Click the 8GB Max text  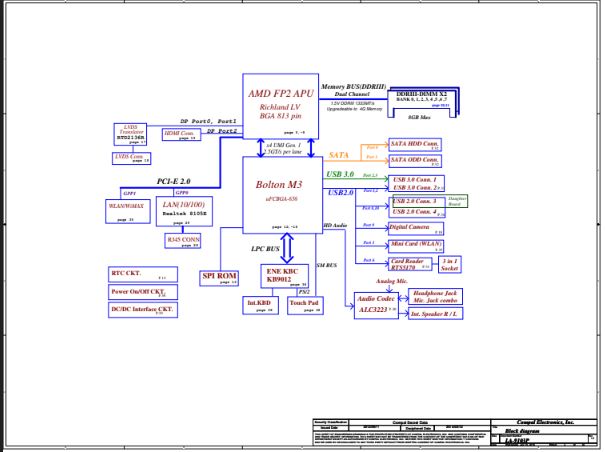419,117
